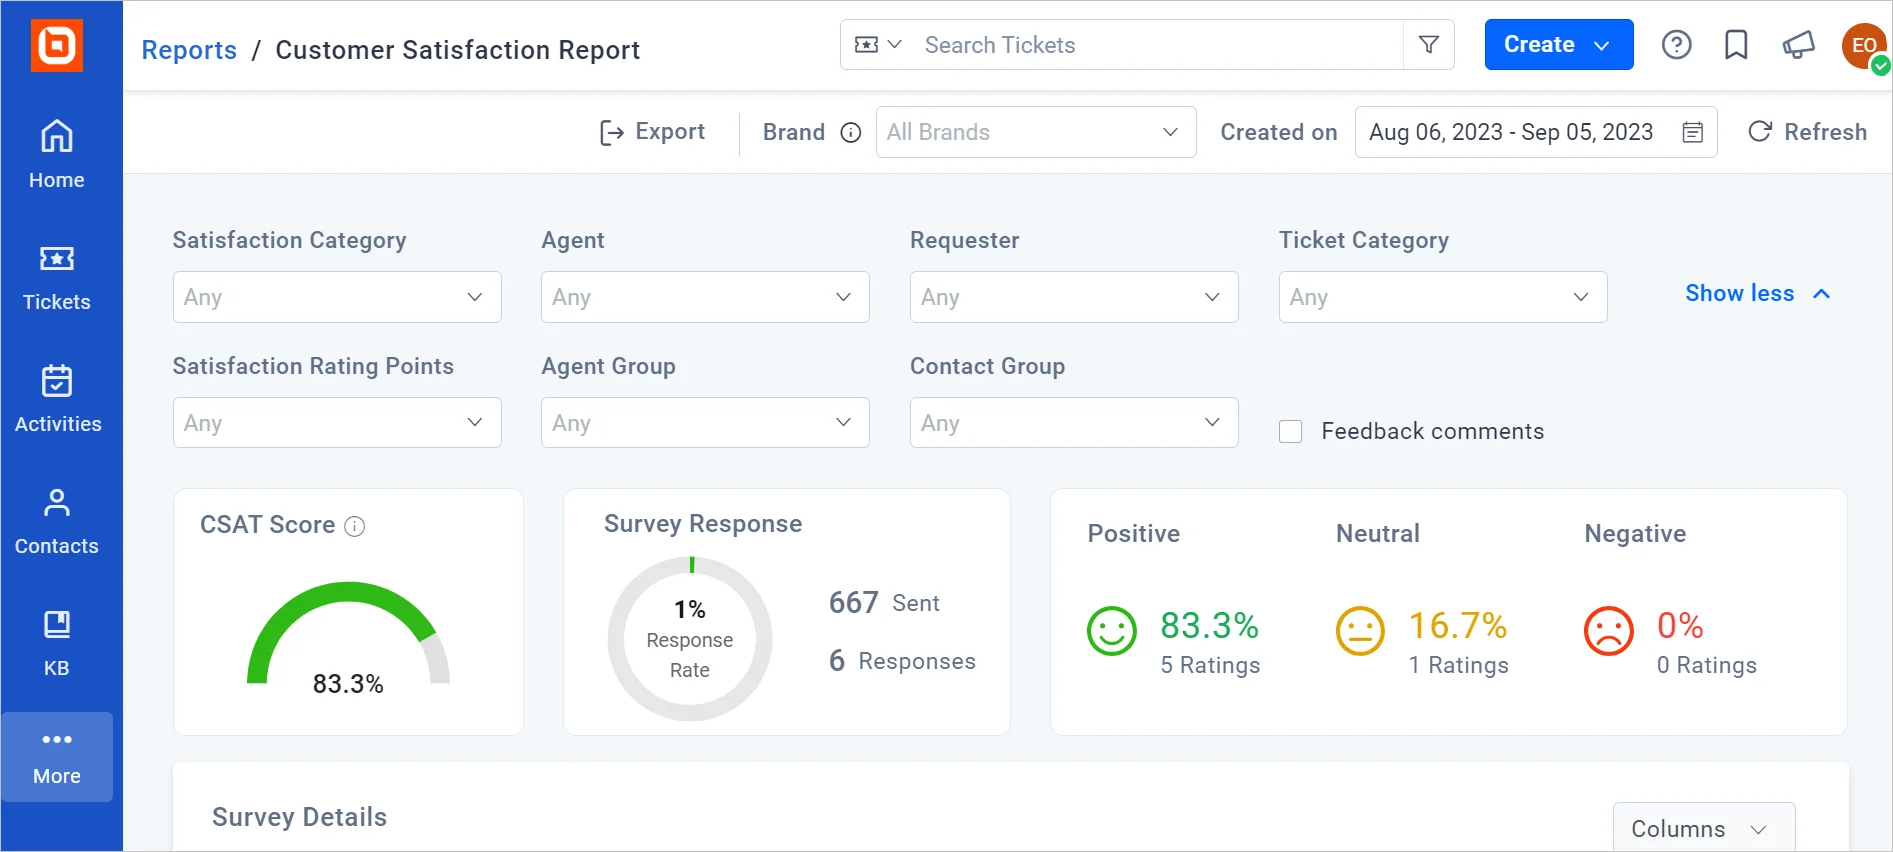Click the BoldDesk logo icon
This screenshot has width=1893, height=852.
click(57, 46)
